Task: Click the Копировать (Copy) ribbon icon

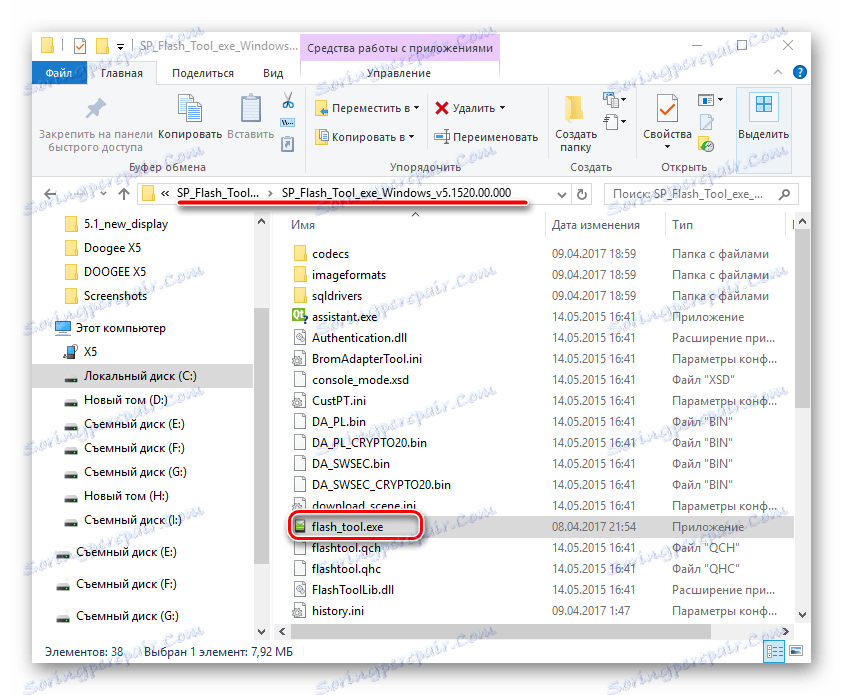Action: coord(190,108)
